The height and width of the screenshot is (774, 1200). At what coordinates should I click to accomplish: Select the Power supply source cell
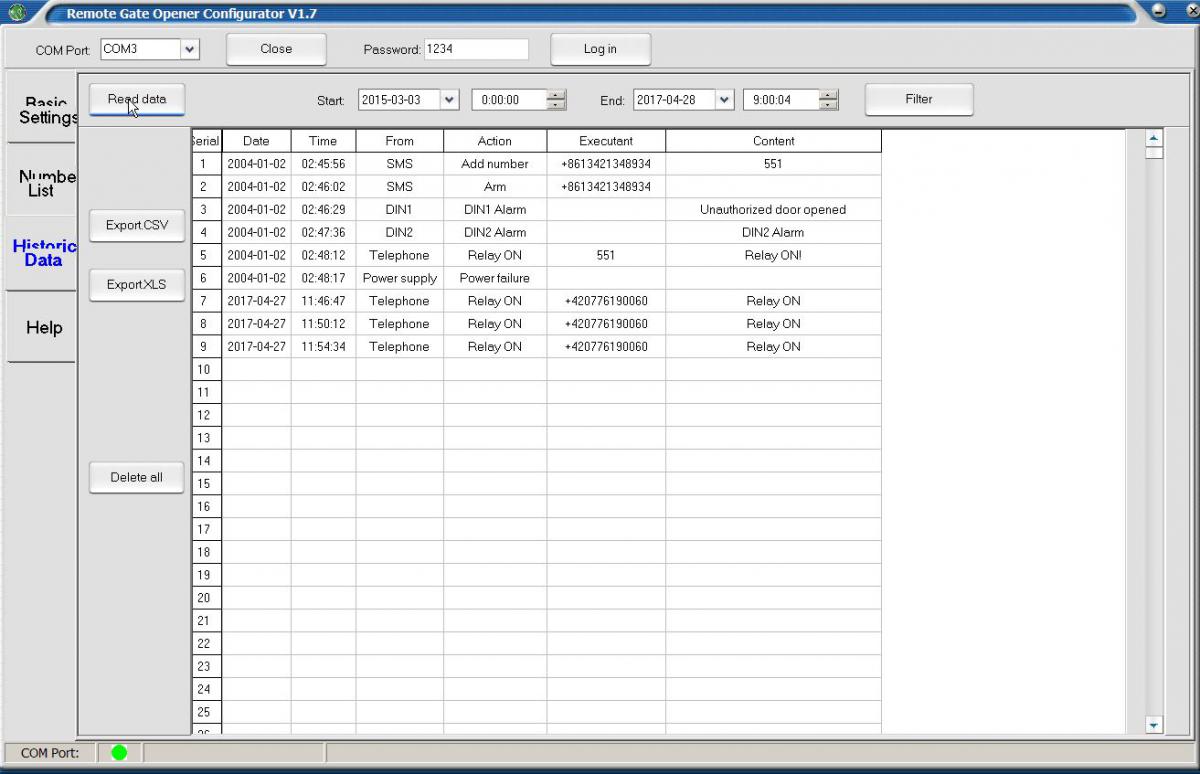(x=399, y=278)
